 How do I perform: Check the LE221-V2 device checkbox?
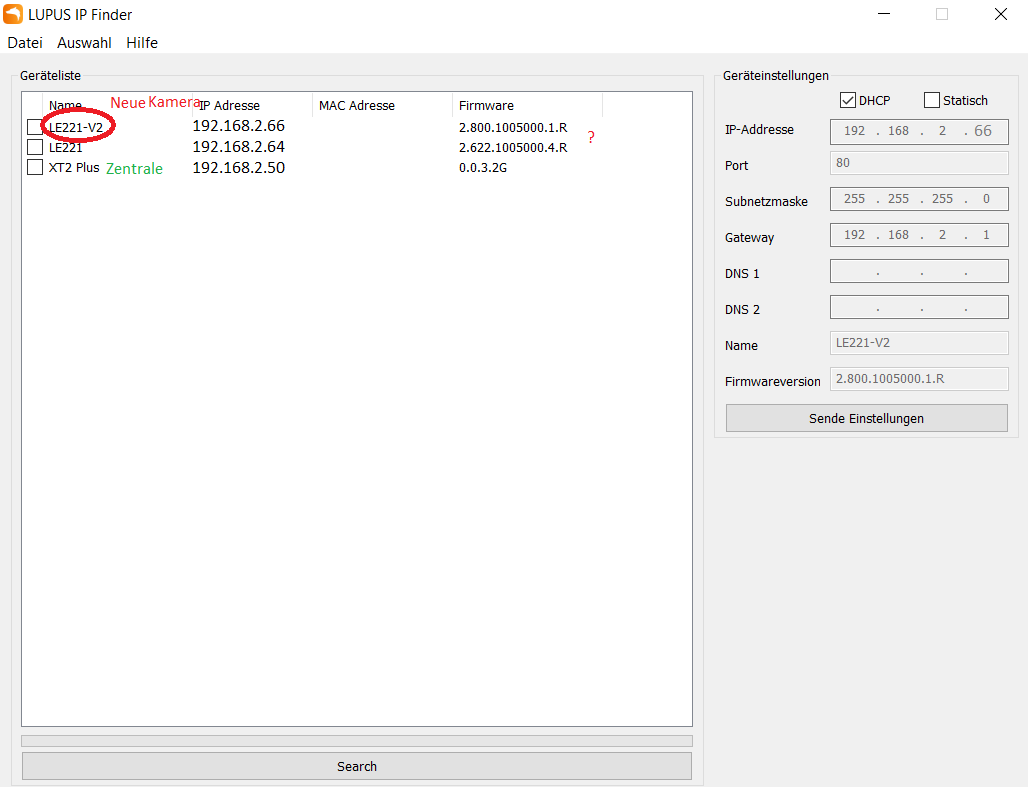click(35, 127)
